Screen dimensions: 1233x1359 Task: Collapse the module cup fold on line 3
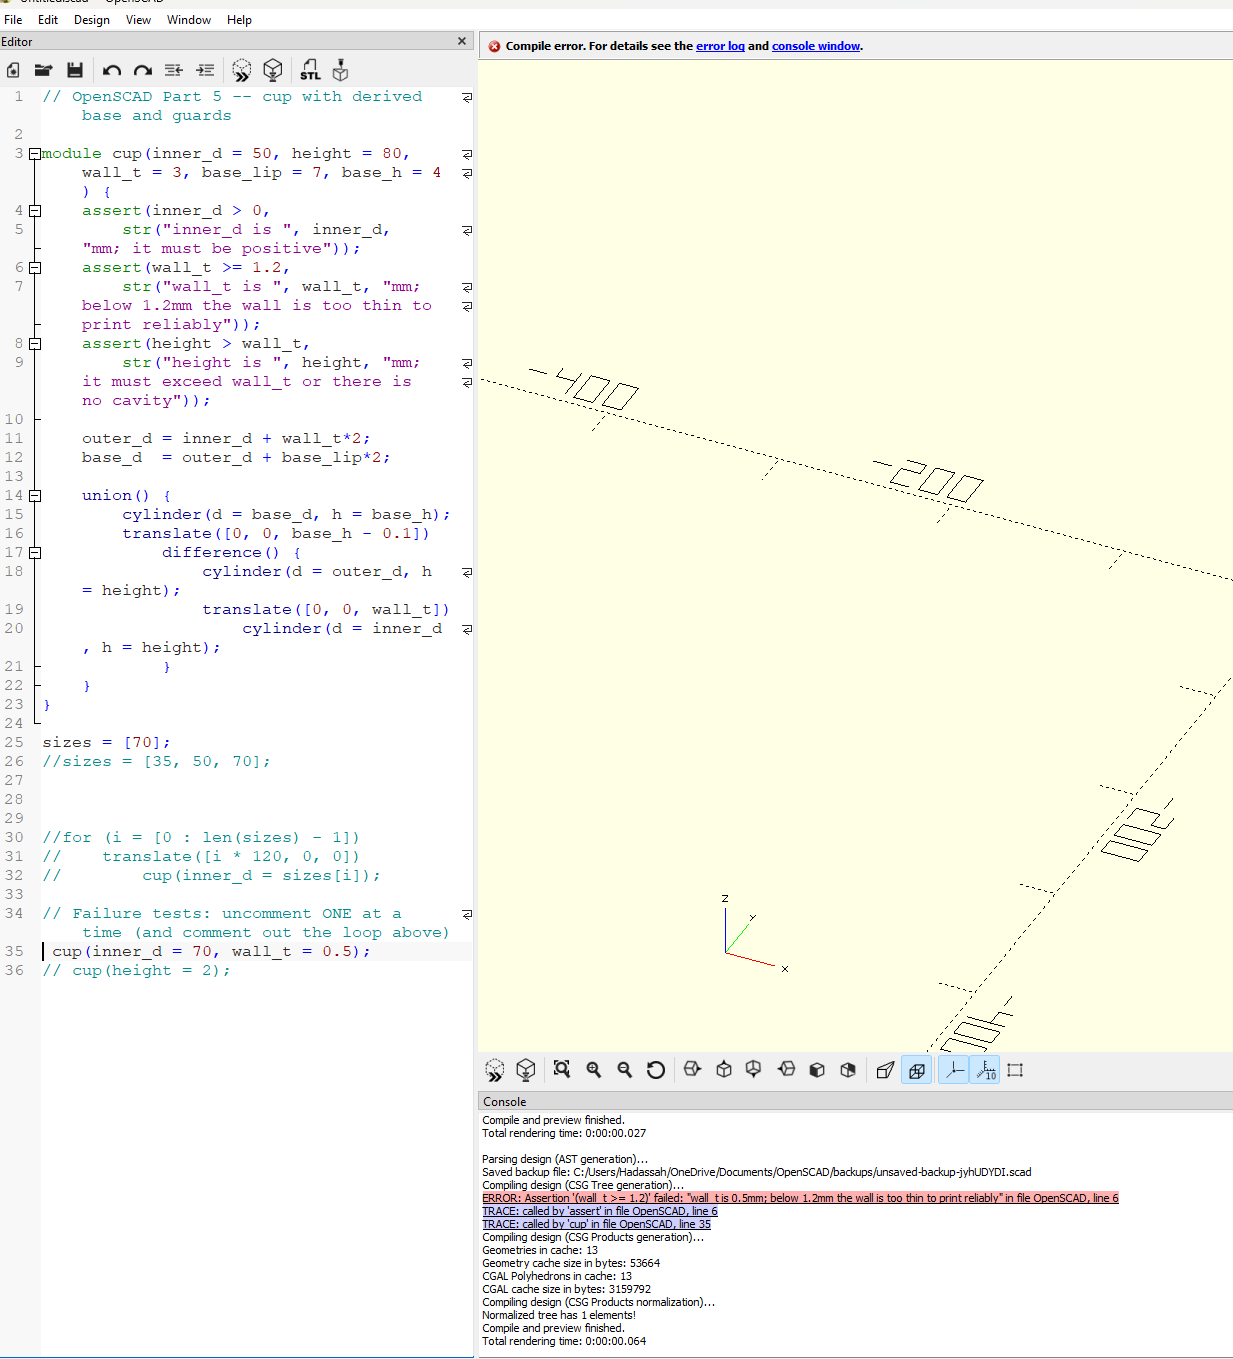35,154
